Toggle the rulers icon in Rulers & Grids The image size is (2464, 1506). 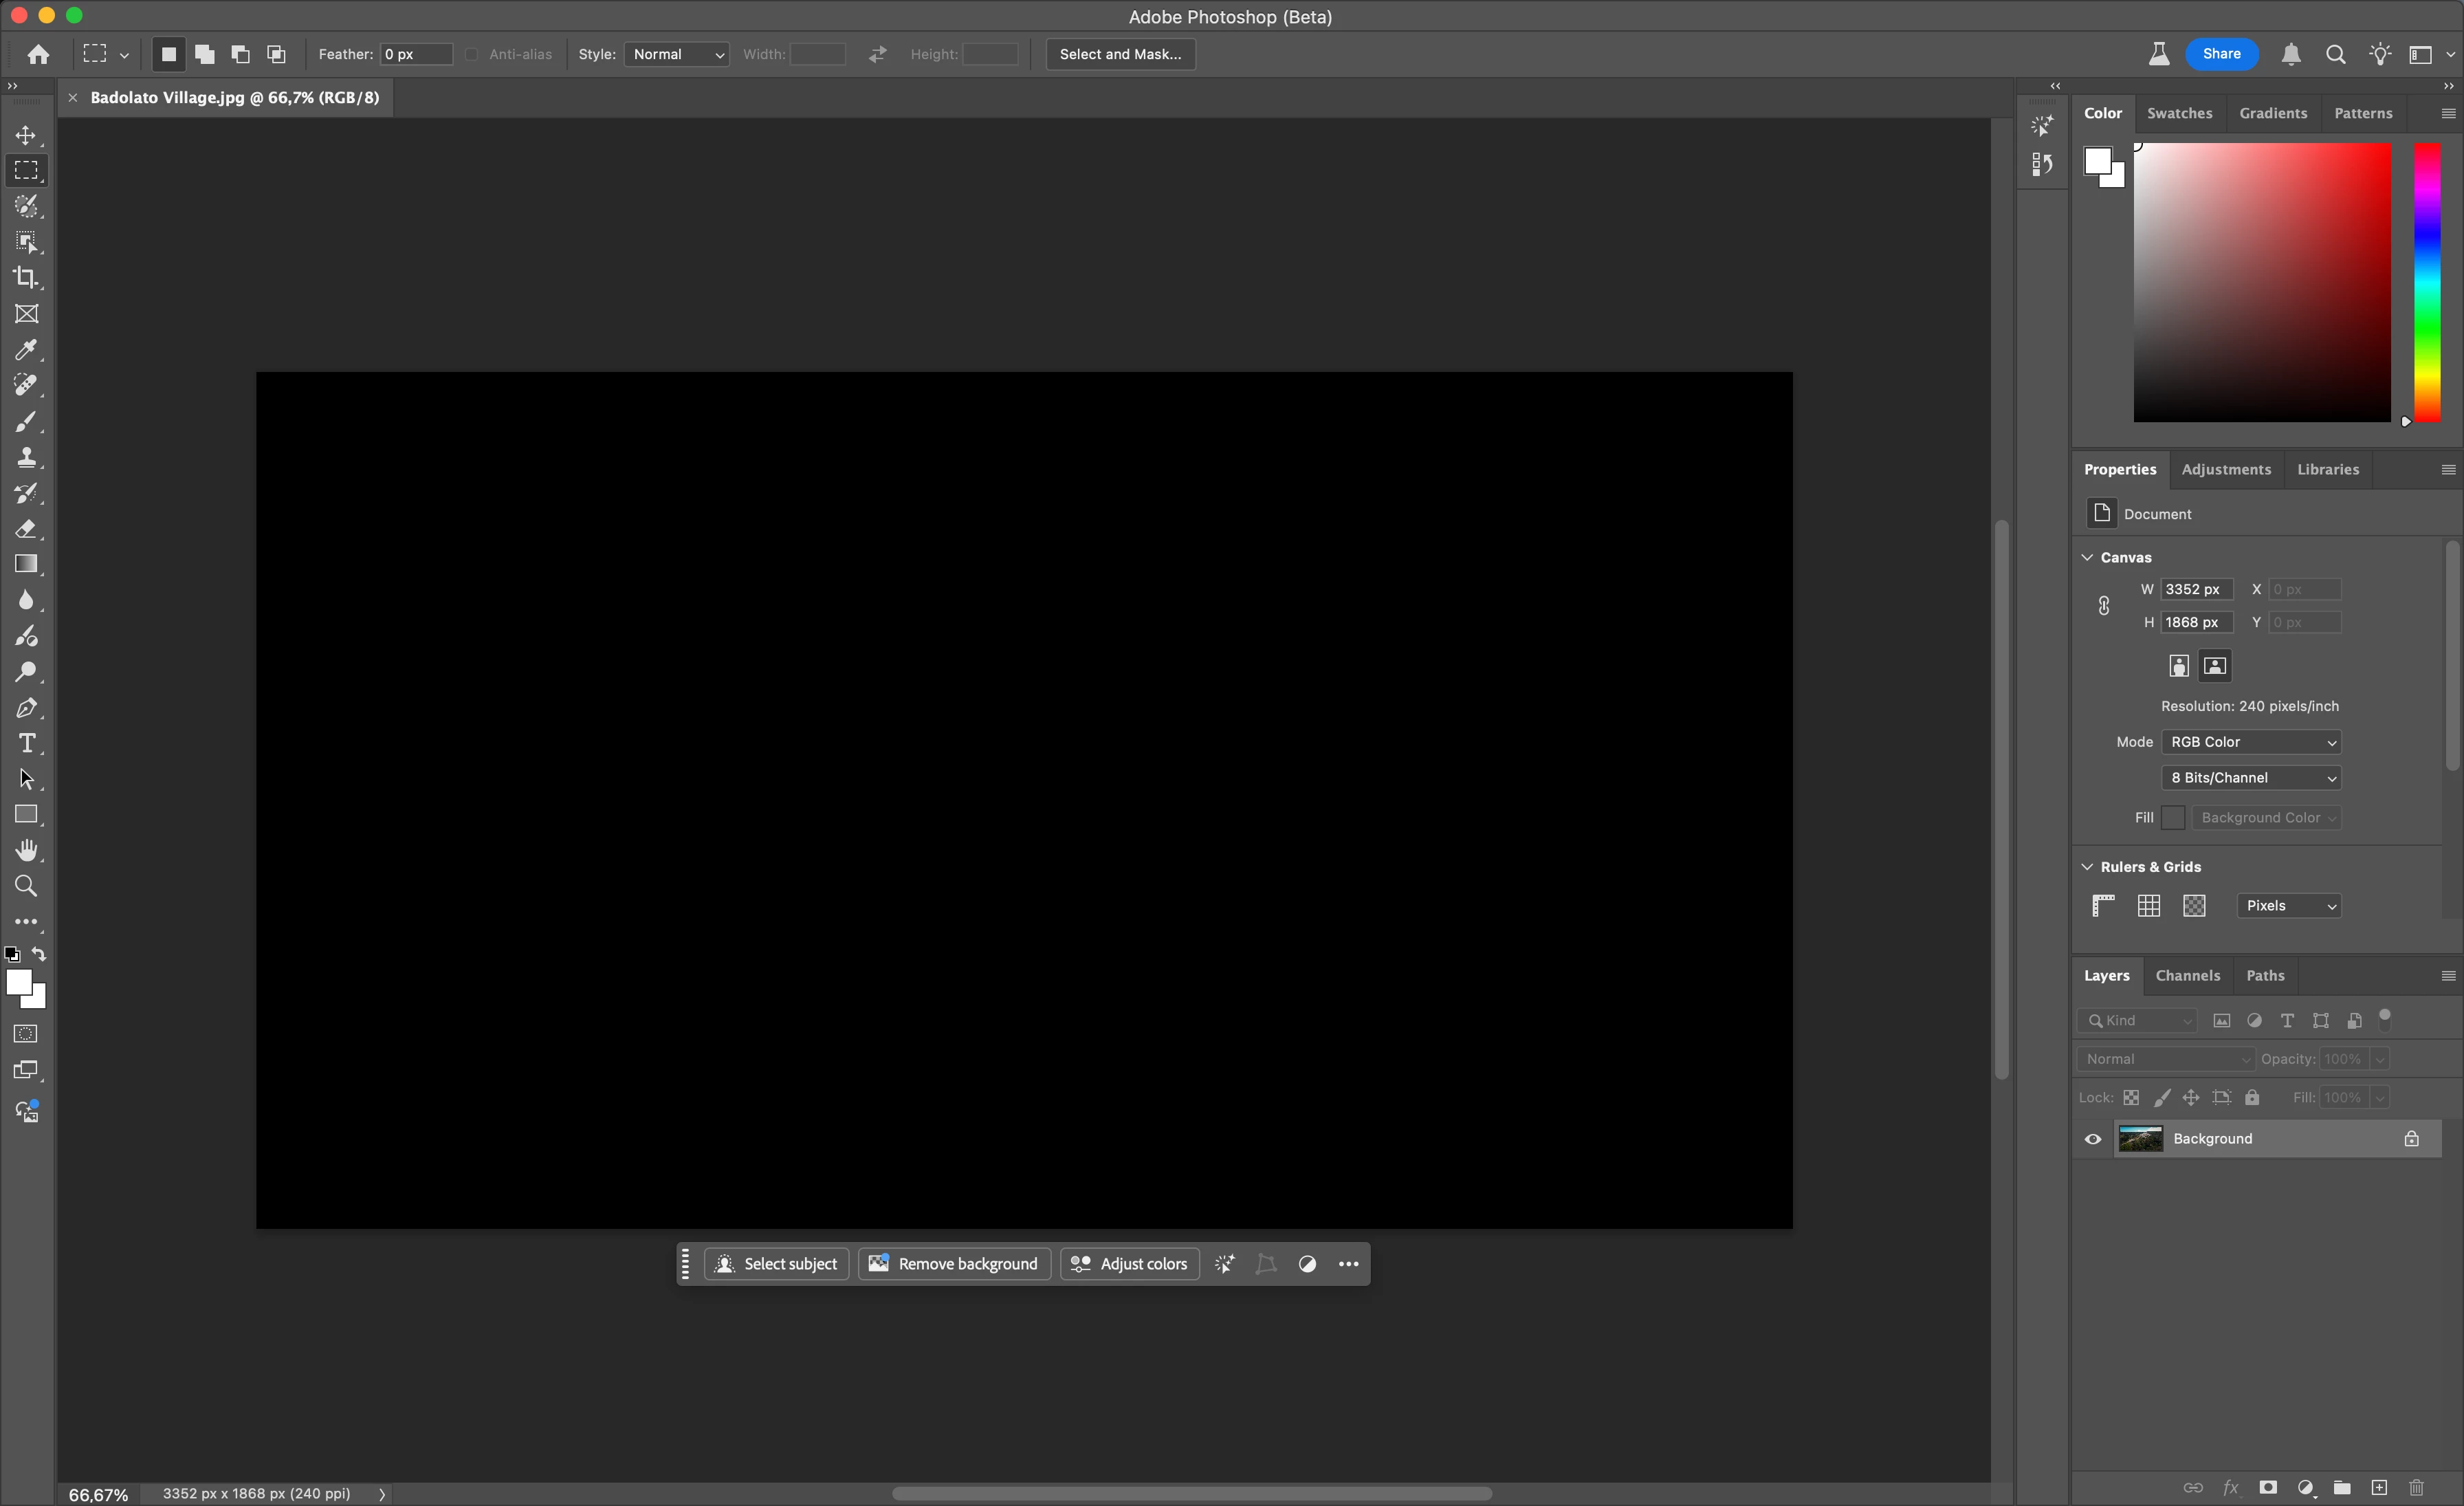[2103, 906]
